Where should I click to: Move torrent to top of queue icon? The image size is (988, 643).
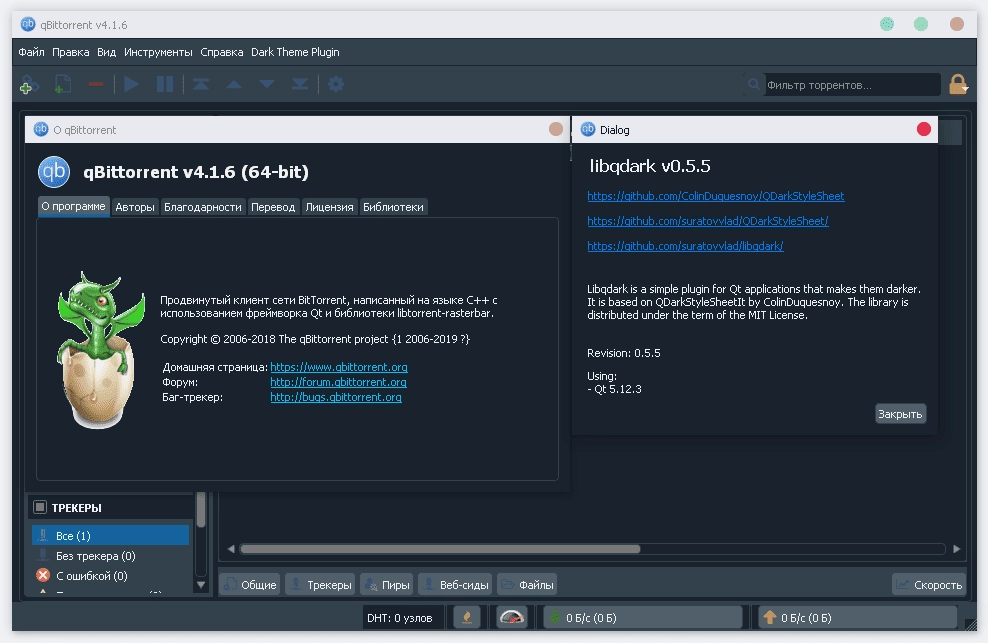click(x=201, y=84)
